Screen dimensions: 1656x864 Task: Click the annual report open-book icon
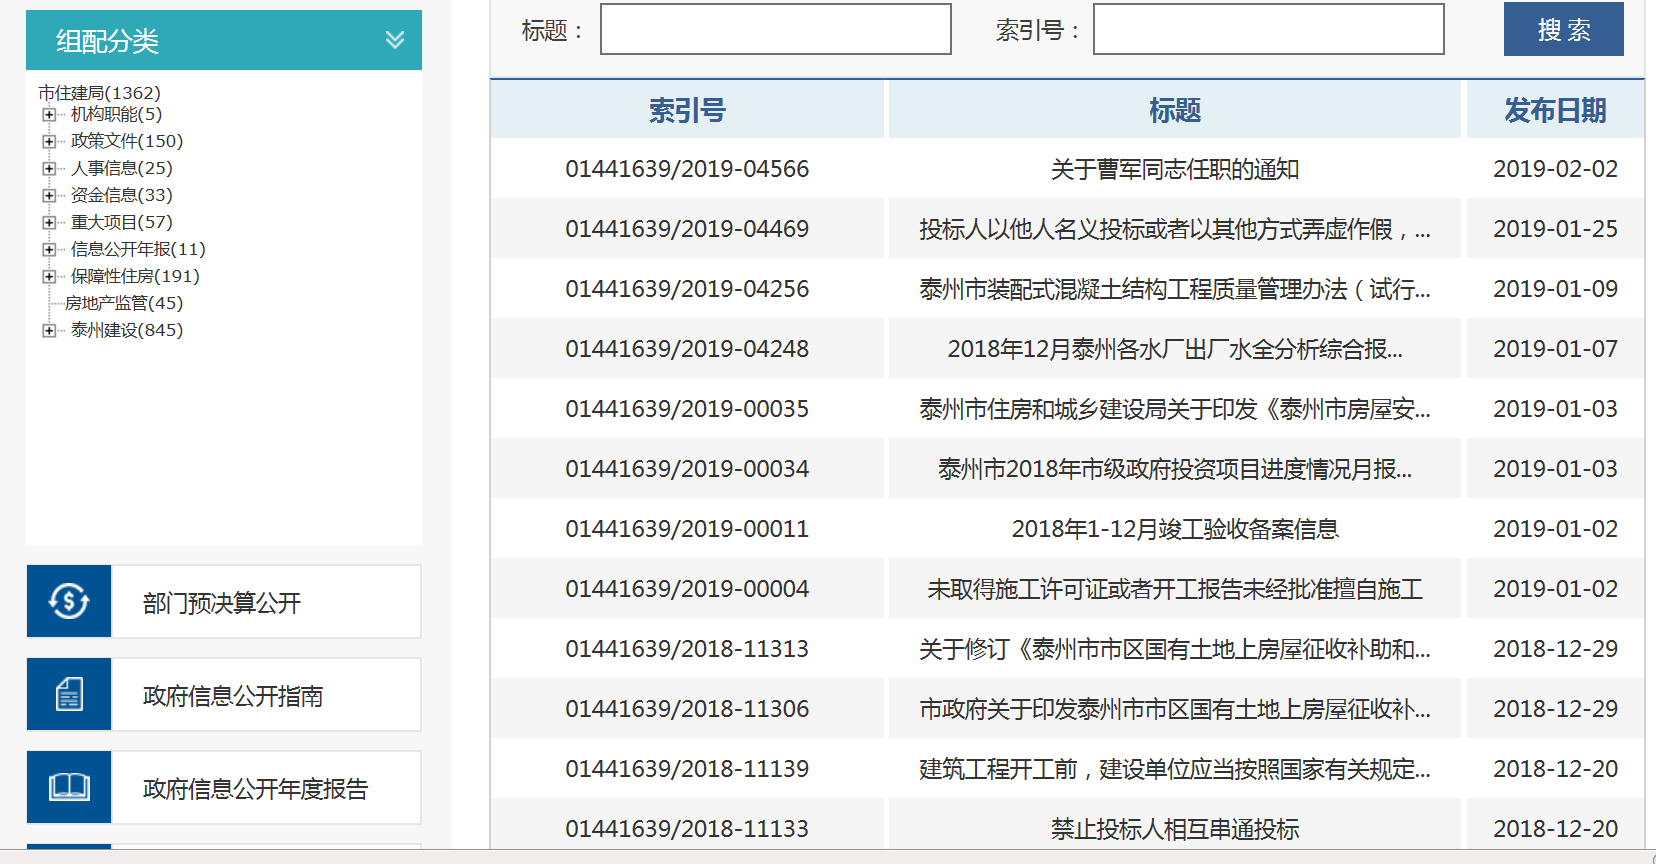(x=69, y=787)
